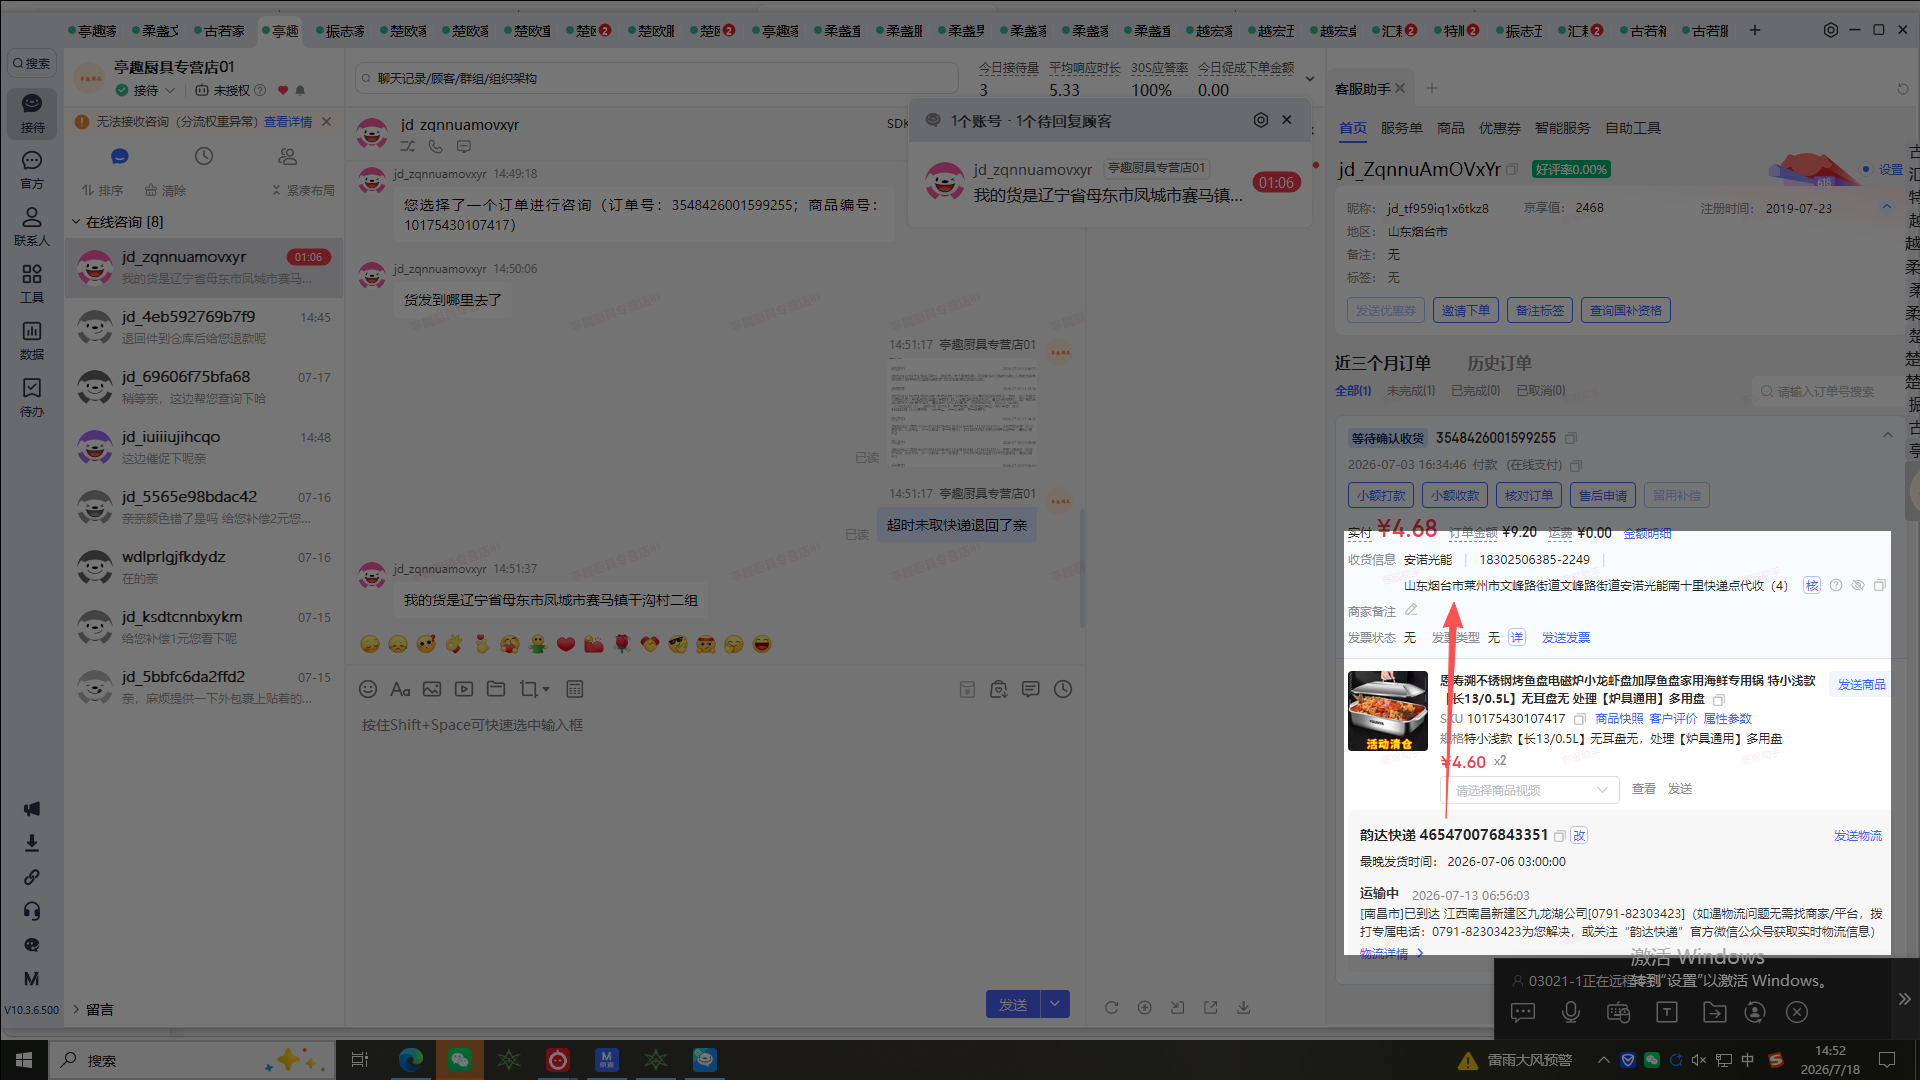1920x1080 pixels.
Task: Toggle the notification bell beside 未授权
Action: click(300, 90)
